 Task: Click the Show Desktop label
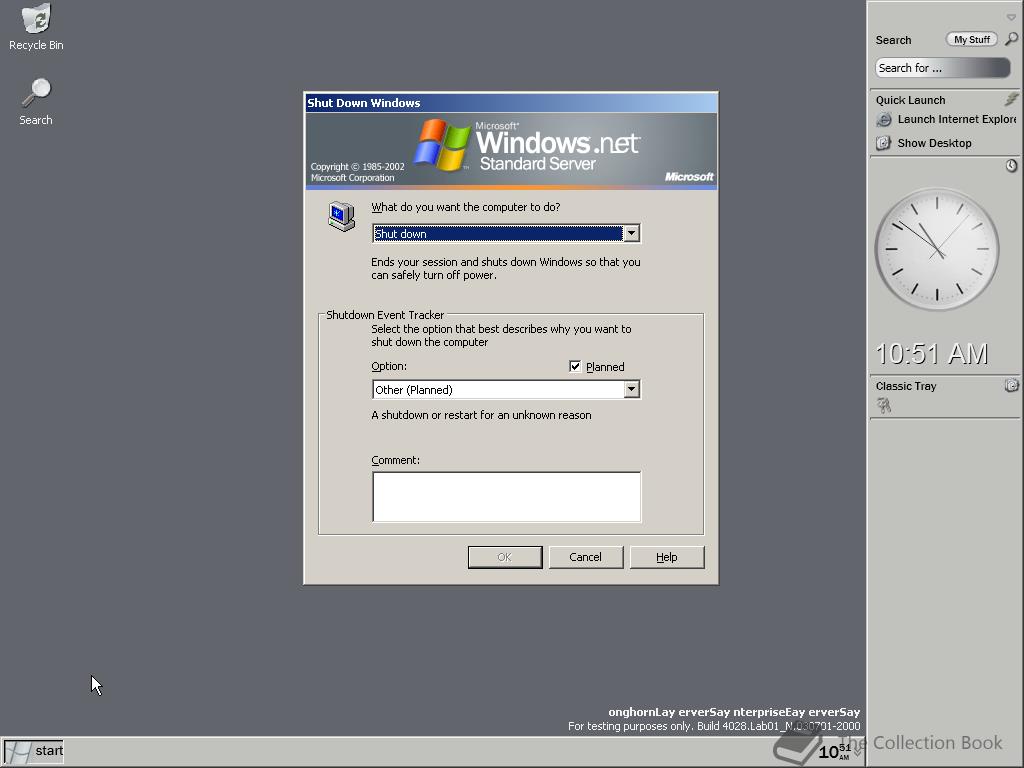pyautogui.click(x=935, y=143)
